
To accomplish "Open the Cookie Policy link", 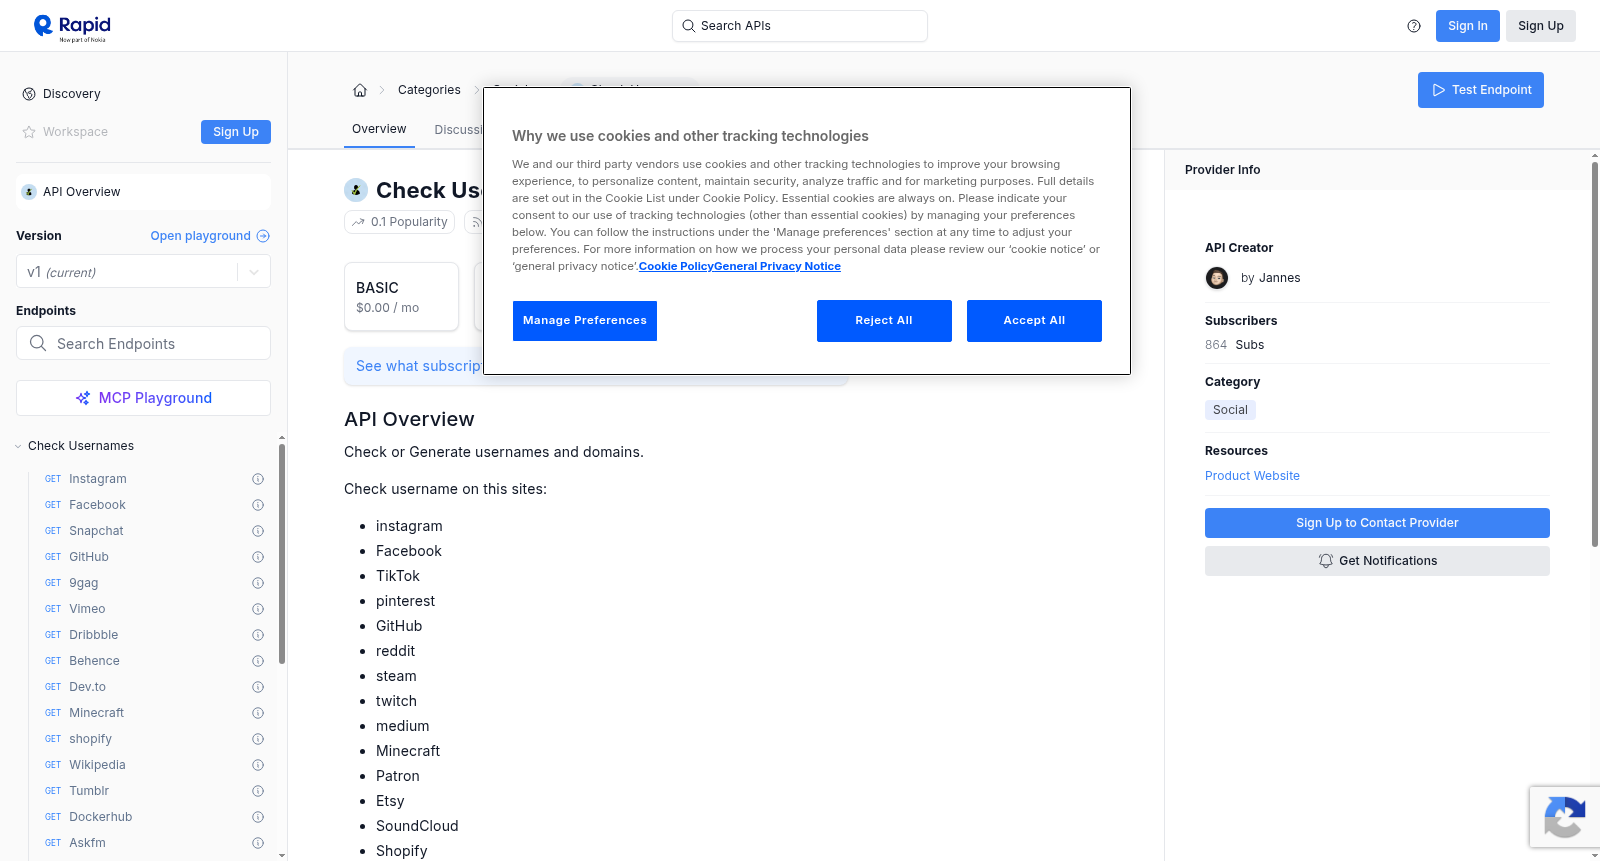I will pos(676,266).
